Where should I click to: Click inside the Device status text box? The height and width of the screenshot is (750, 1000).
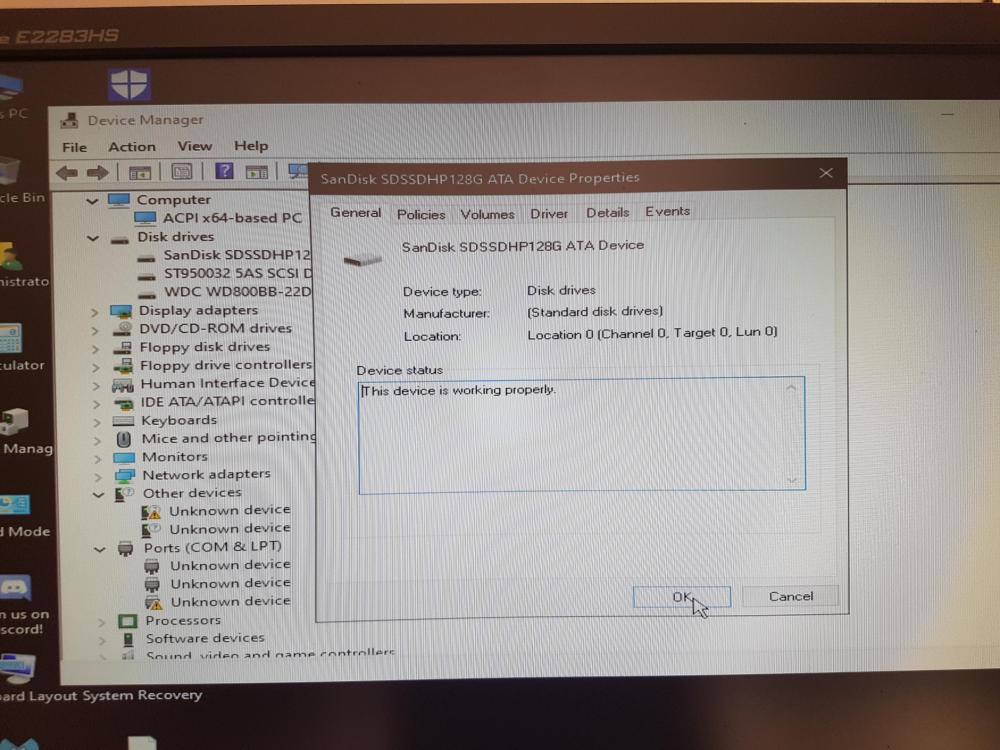(582, 435)
